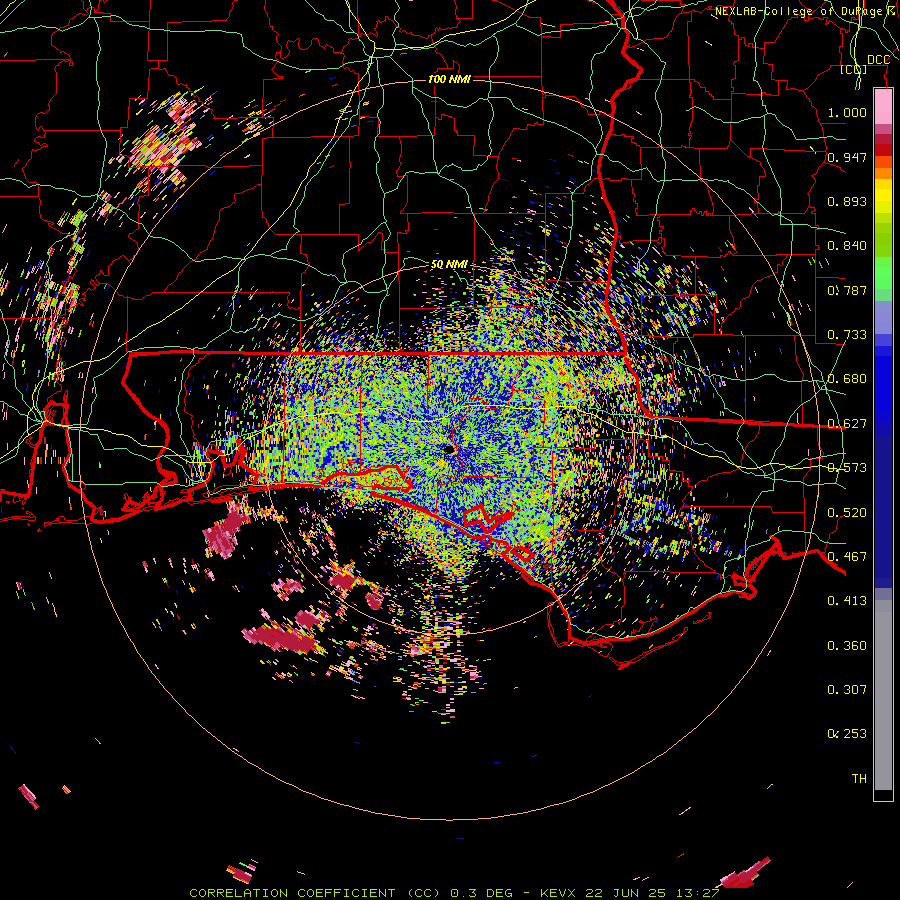The height and width of the screenshot is (900, 900).
Task: Click the TH threshold label on scale
Action: coord(859,779)
